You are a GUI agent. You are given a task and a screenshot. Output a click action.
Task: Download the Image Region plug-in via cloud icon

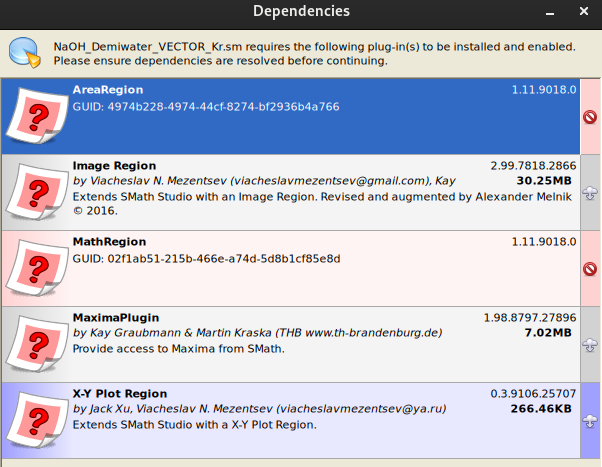(590, 193)
